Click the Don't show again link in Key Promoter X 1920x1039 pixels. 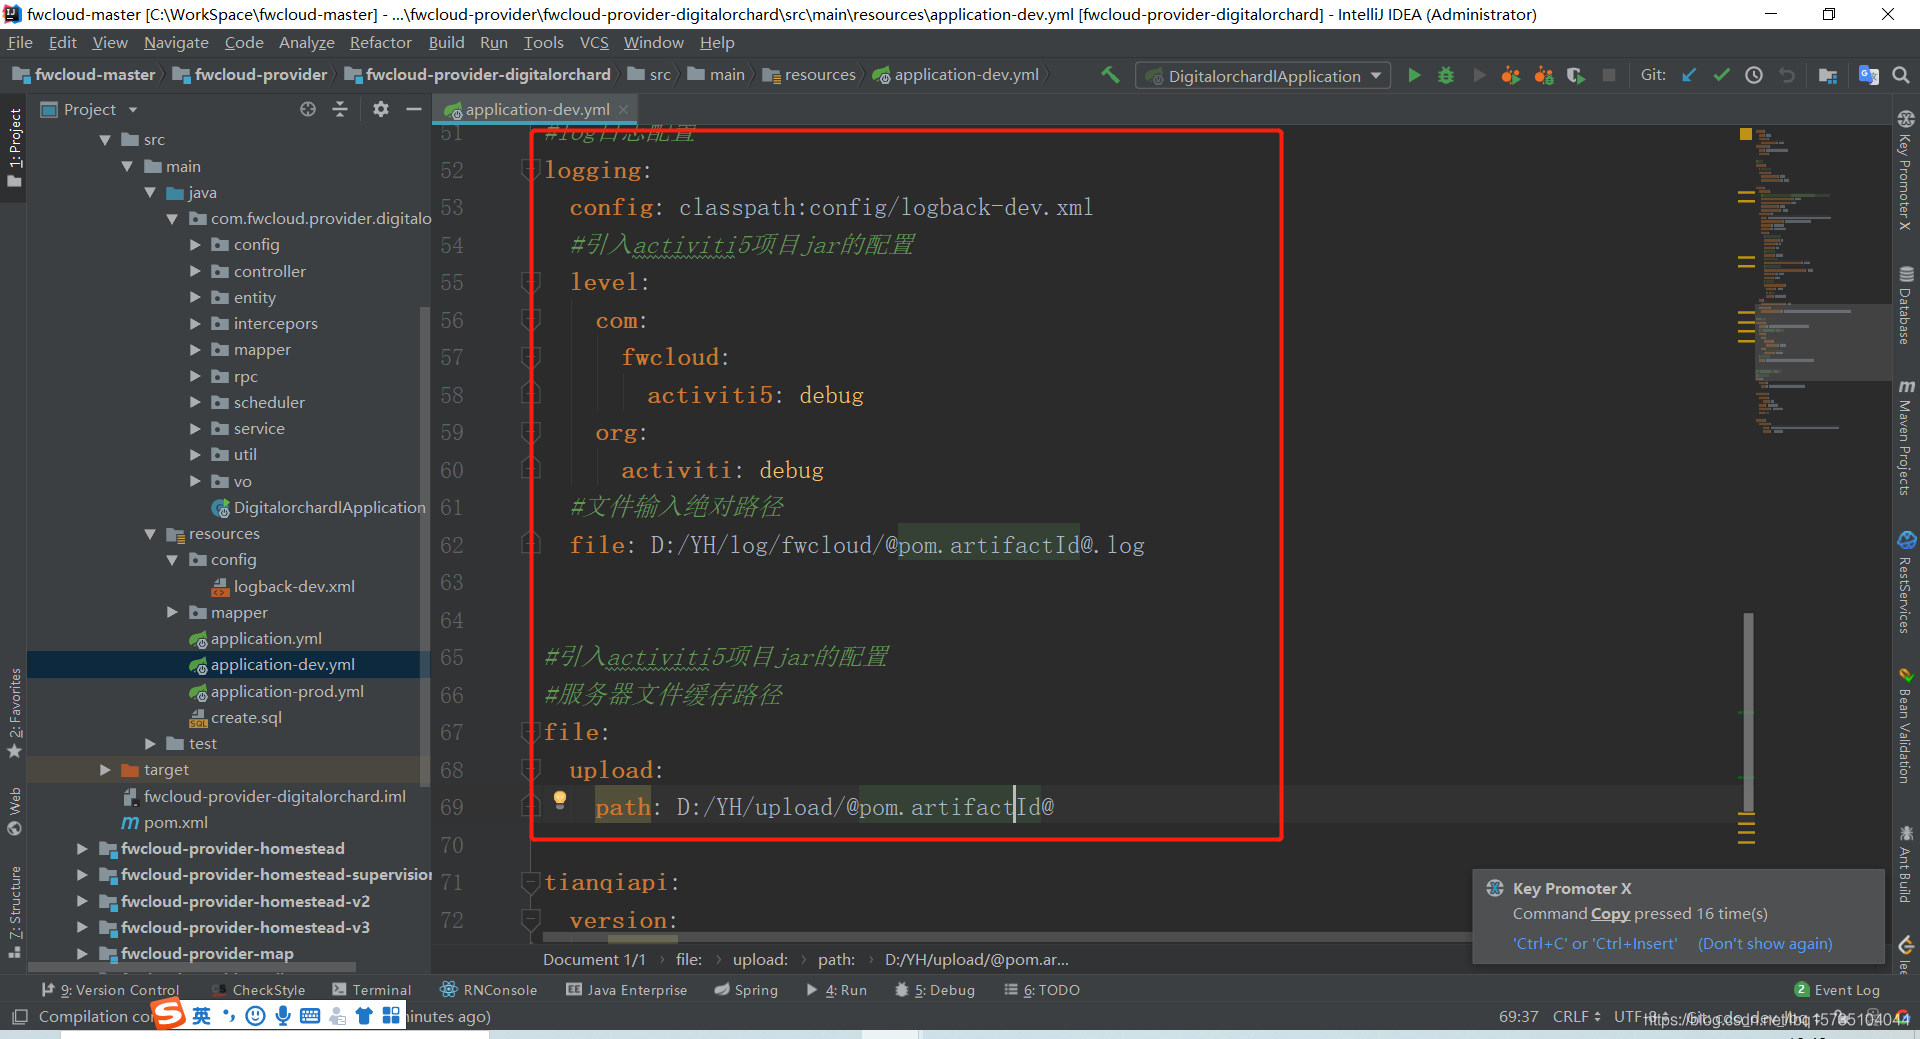click(1764, 943)
